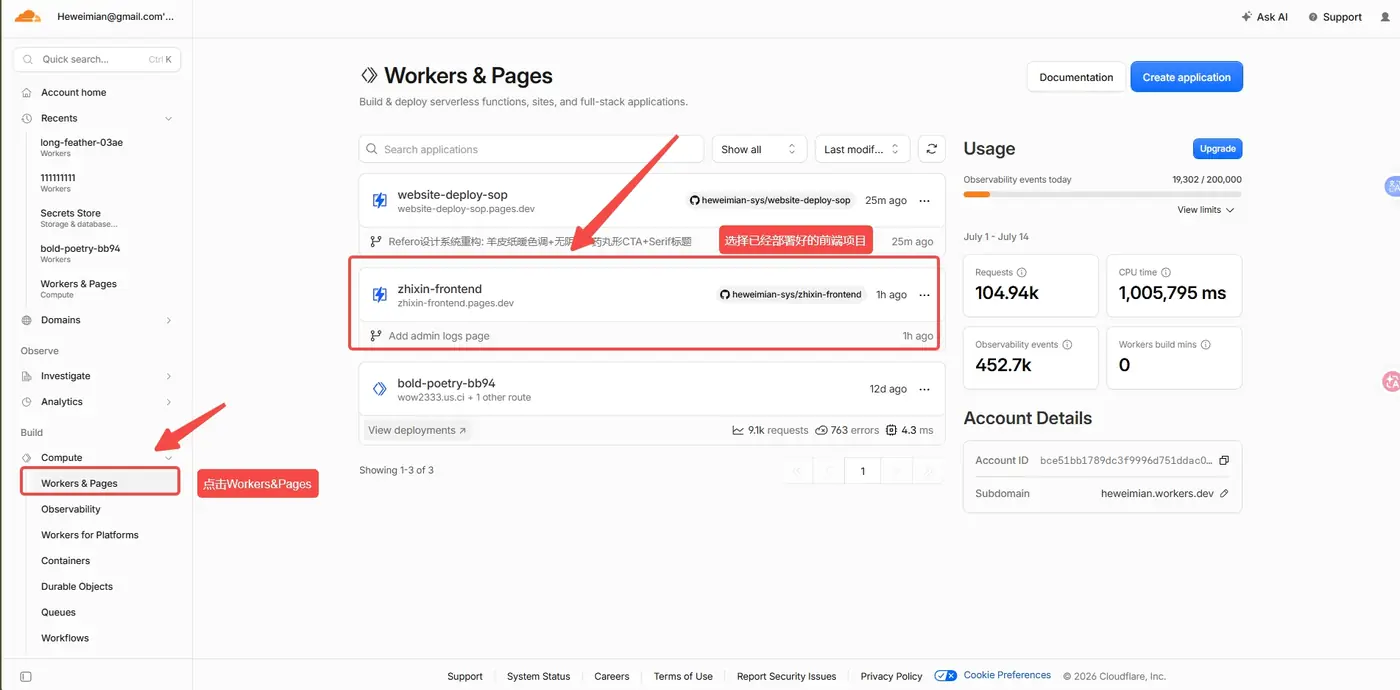Click the refresh applications icon
Viewport: 1400px width, 690px height.
(931, 149)
